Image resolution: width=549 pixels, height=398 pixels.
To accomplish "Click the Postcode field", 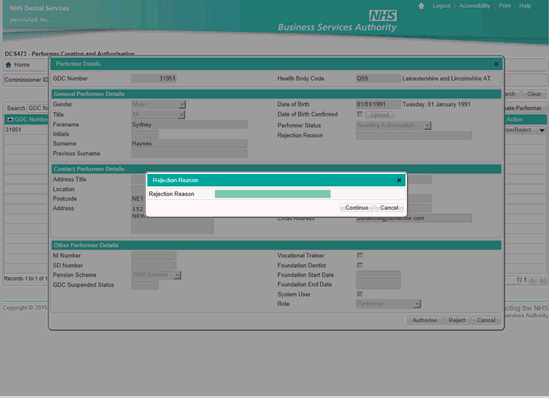I will point(138,198).
